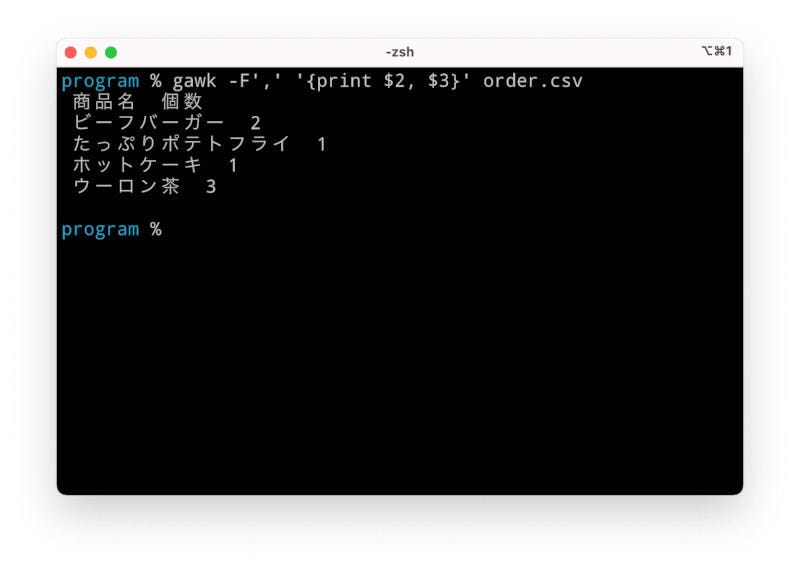Click the blue program prompt on first line

click(100, 82)
